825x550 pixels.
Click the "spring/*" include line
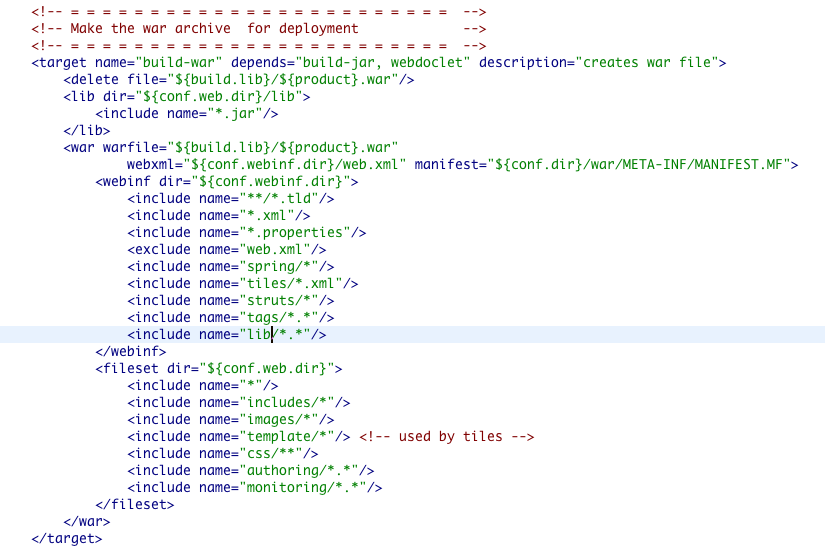pos(230,266)
